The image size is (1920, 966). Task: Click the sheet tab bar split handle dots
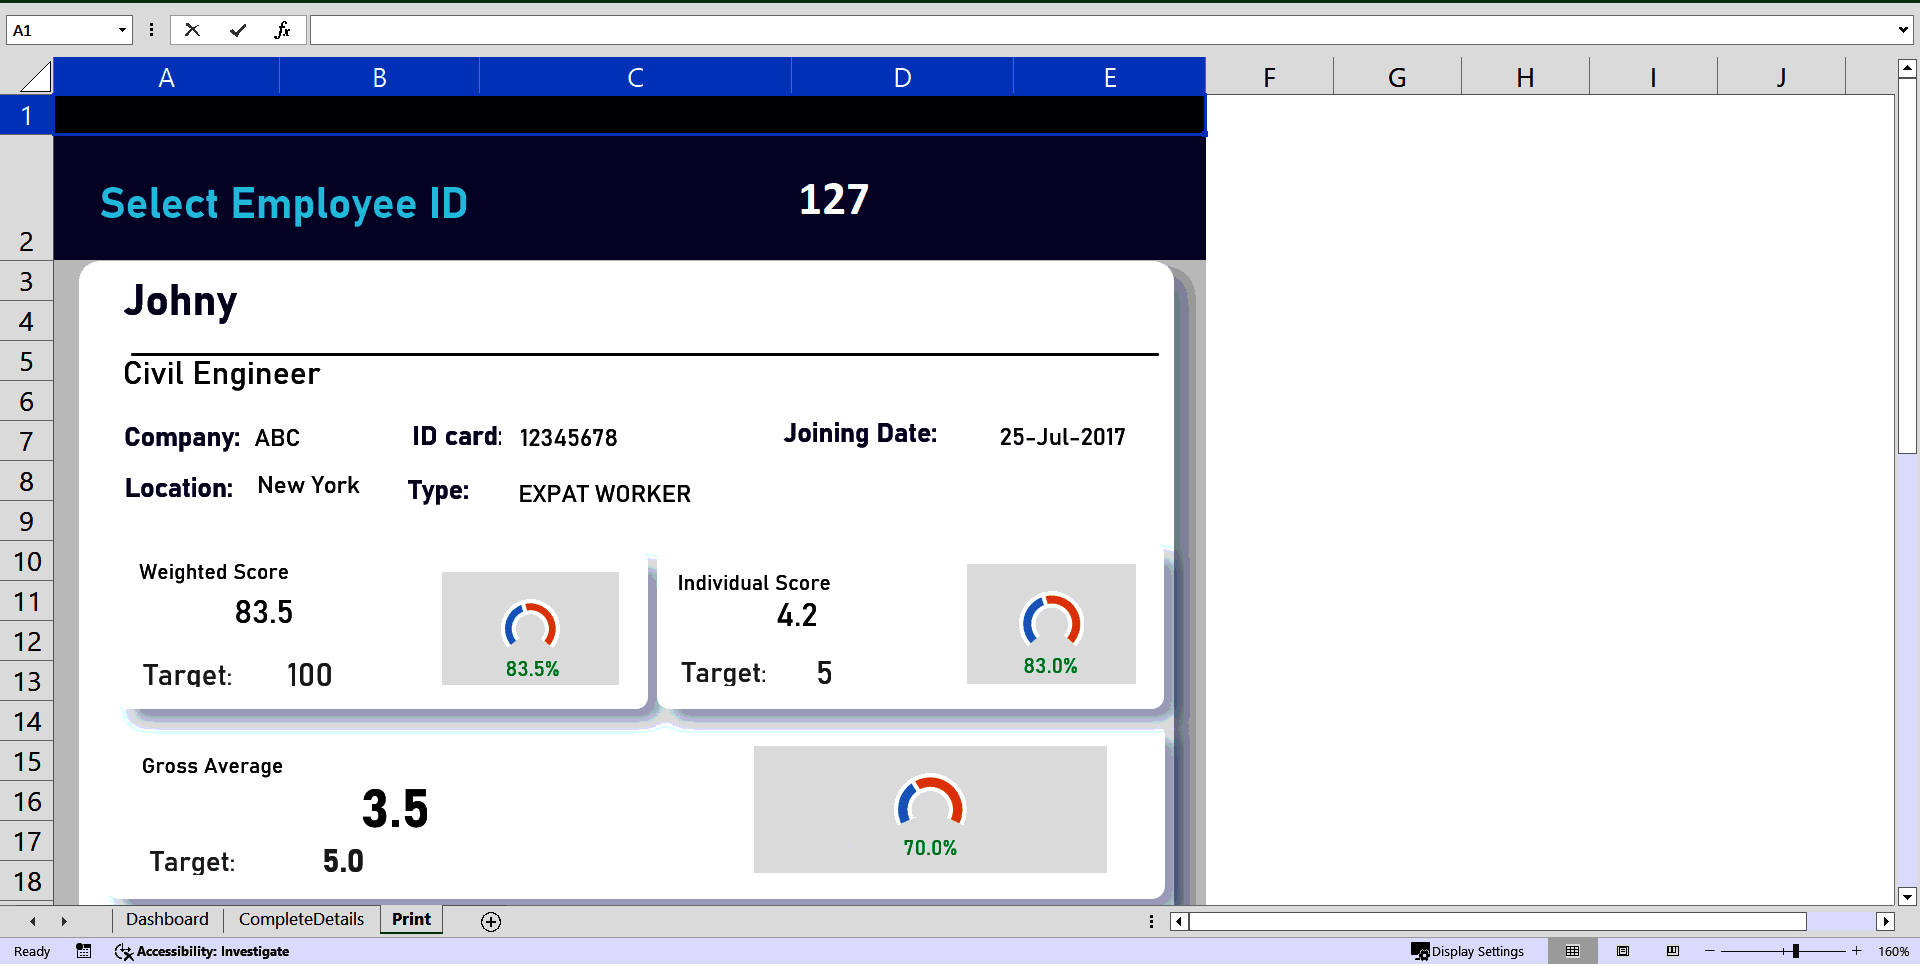point(1151,921)
